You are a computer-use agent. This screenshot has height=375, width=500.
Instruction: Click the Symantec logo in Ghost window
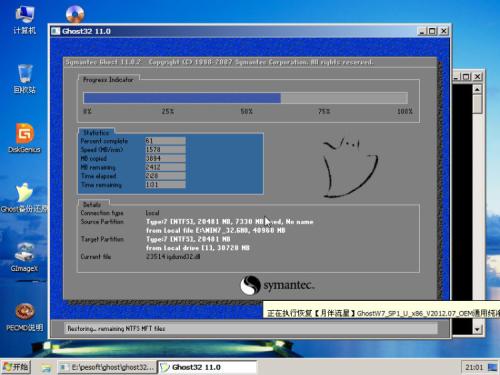tap(277, 285)
